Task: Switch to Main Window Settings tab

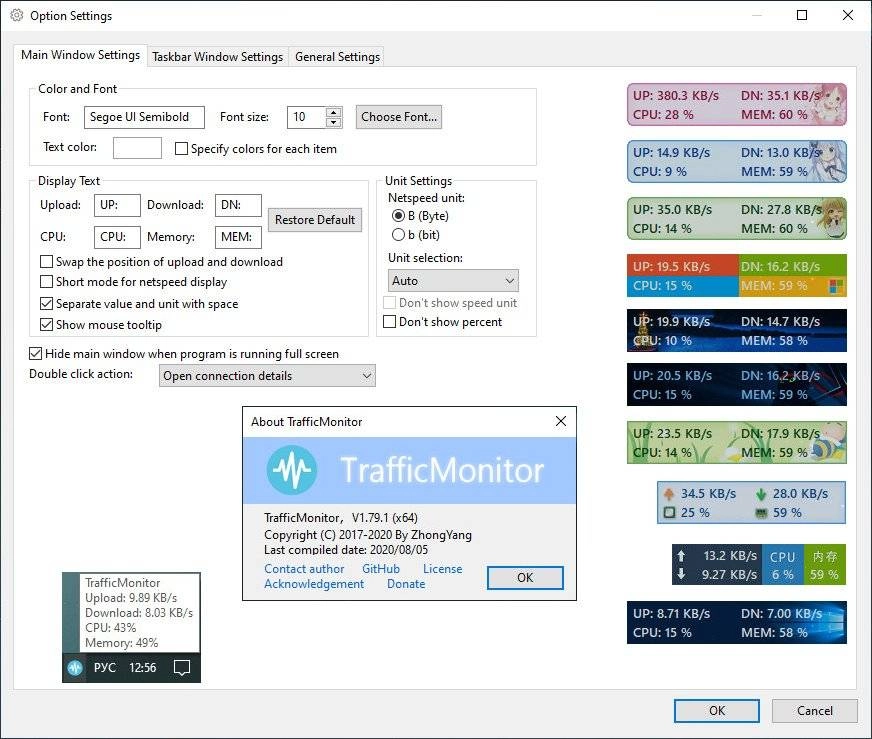Action: tap(81, 55)
